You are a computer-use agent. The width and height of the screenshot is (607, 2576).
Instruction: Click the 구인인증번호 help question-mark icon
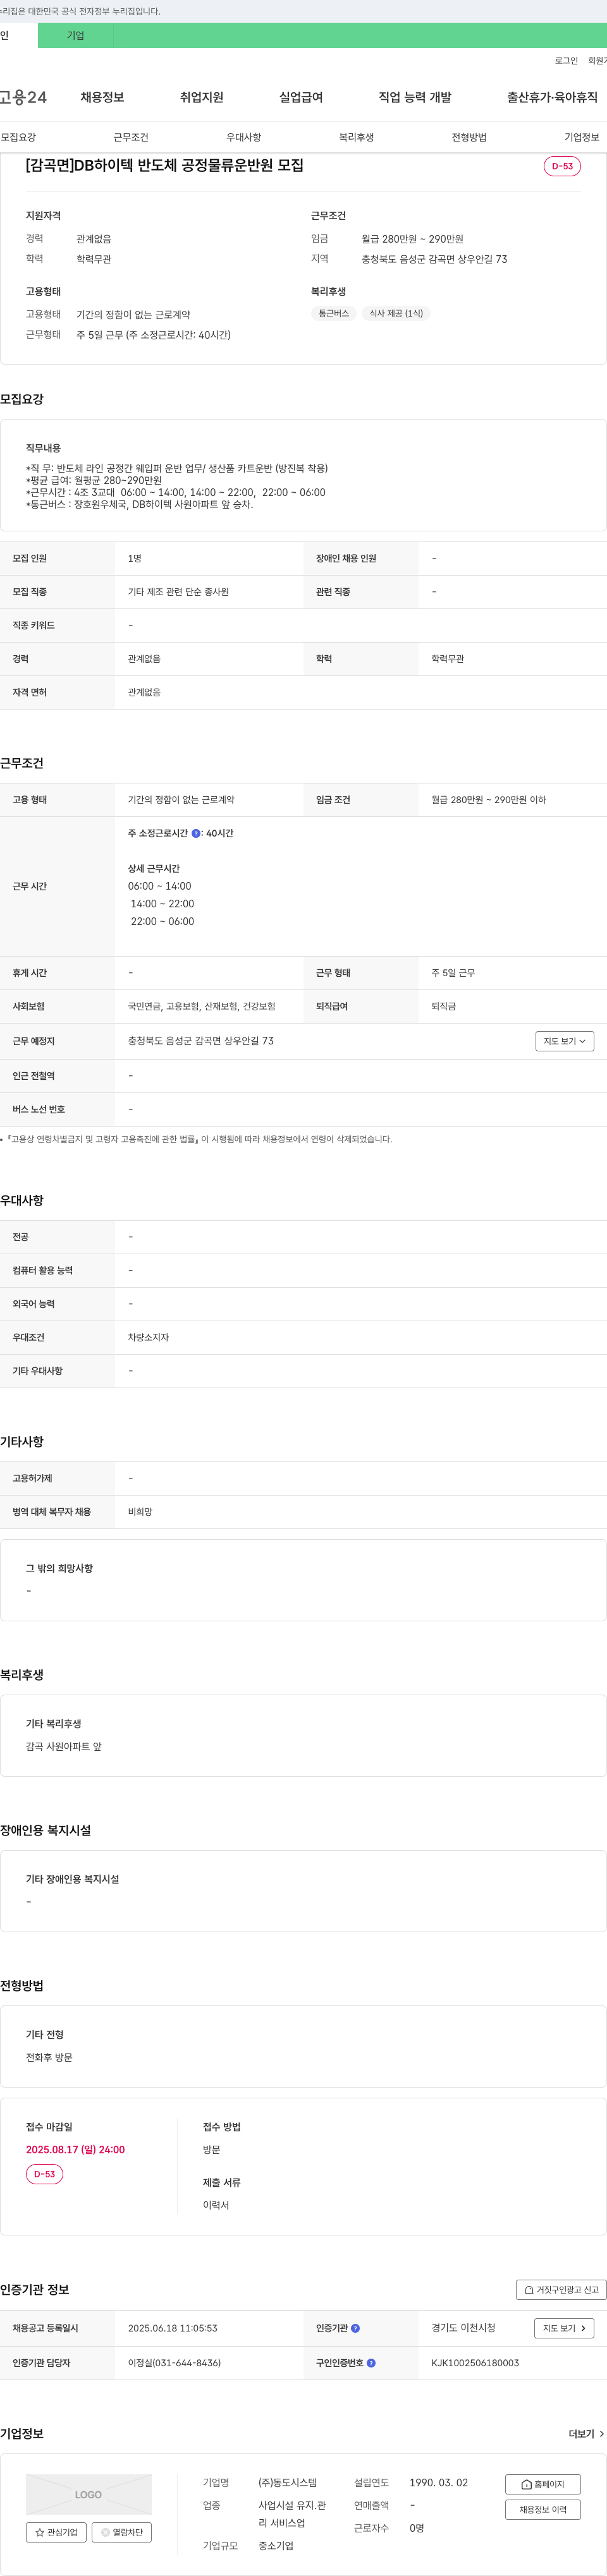click(x=371, y=2363)
